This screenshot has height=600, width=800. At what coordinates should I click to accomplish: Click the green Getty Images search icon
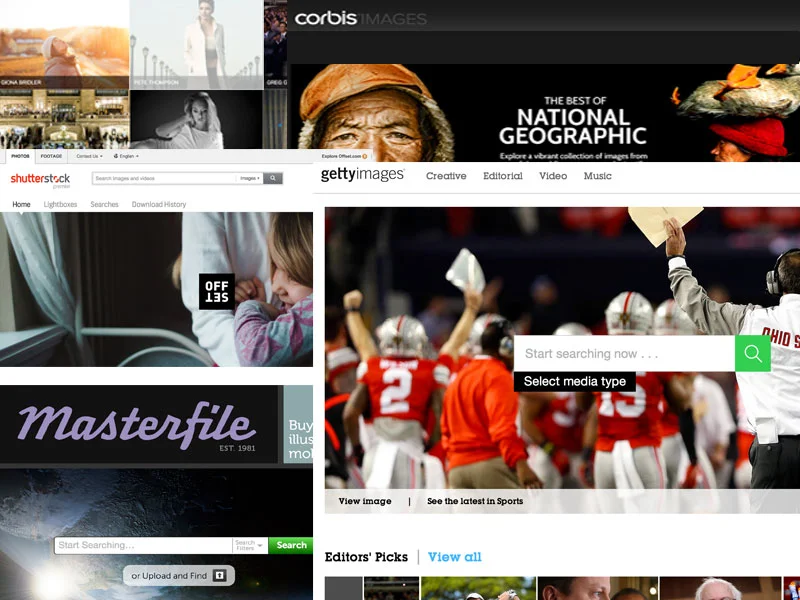pyautogui.click(x=753, y=353)
